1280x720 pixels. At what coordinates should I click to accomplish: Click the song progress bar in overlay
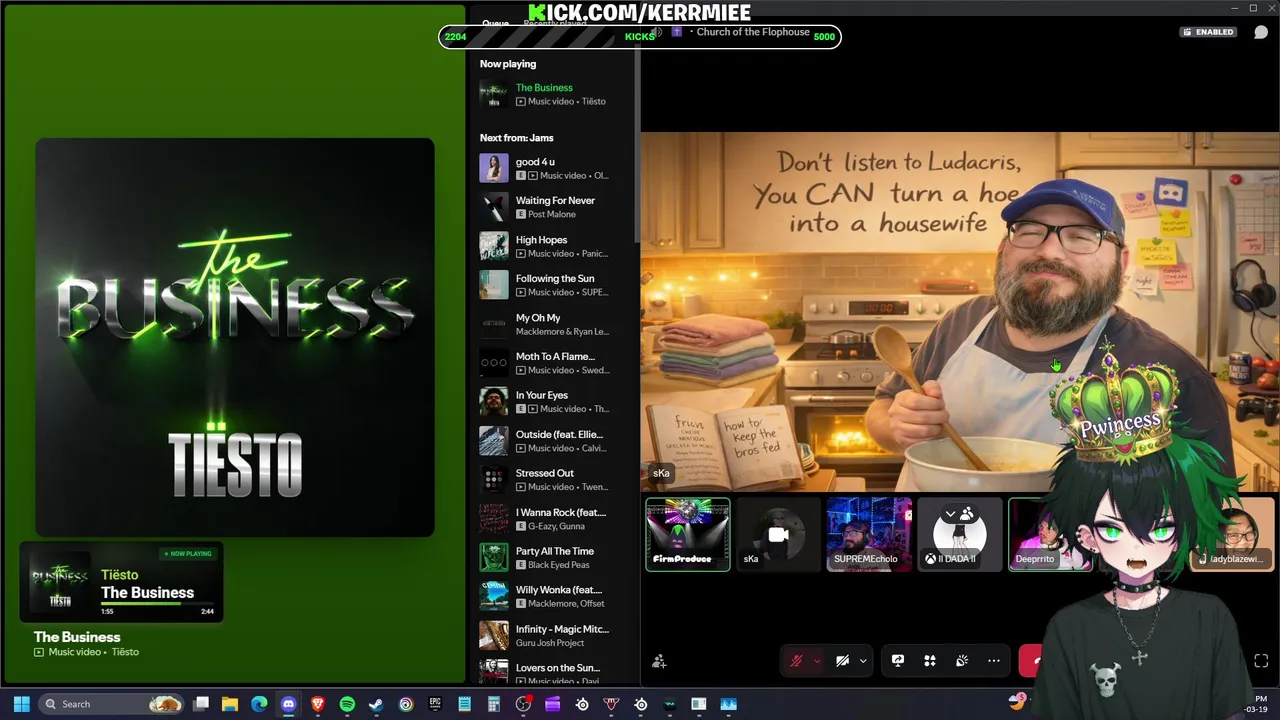159,603
